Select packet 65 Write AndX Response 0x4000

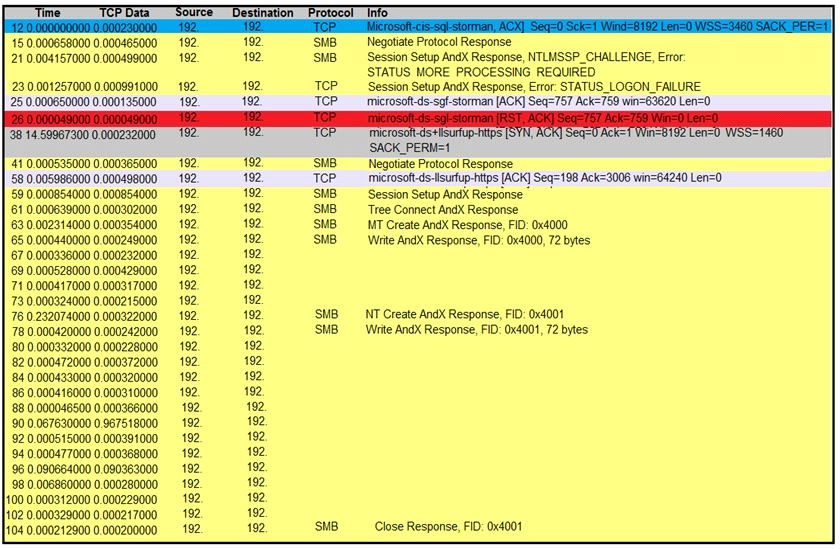(x=418, y=240)
